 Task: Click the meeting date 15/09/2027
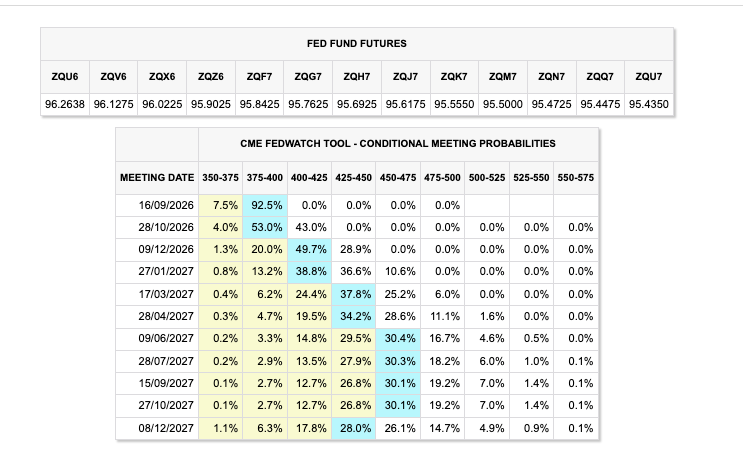click(157, 383)
